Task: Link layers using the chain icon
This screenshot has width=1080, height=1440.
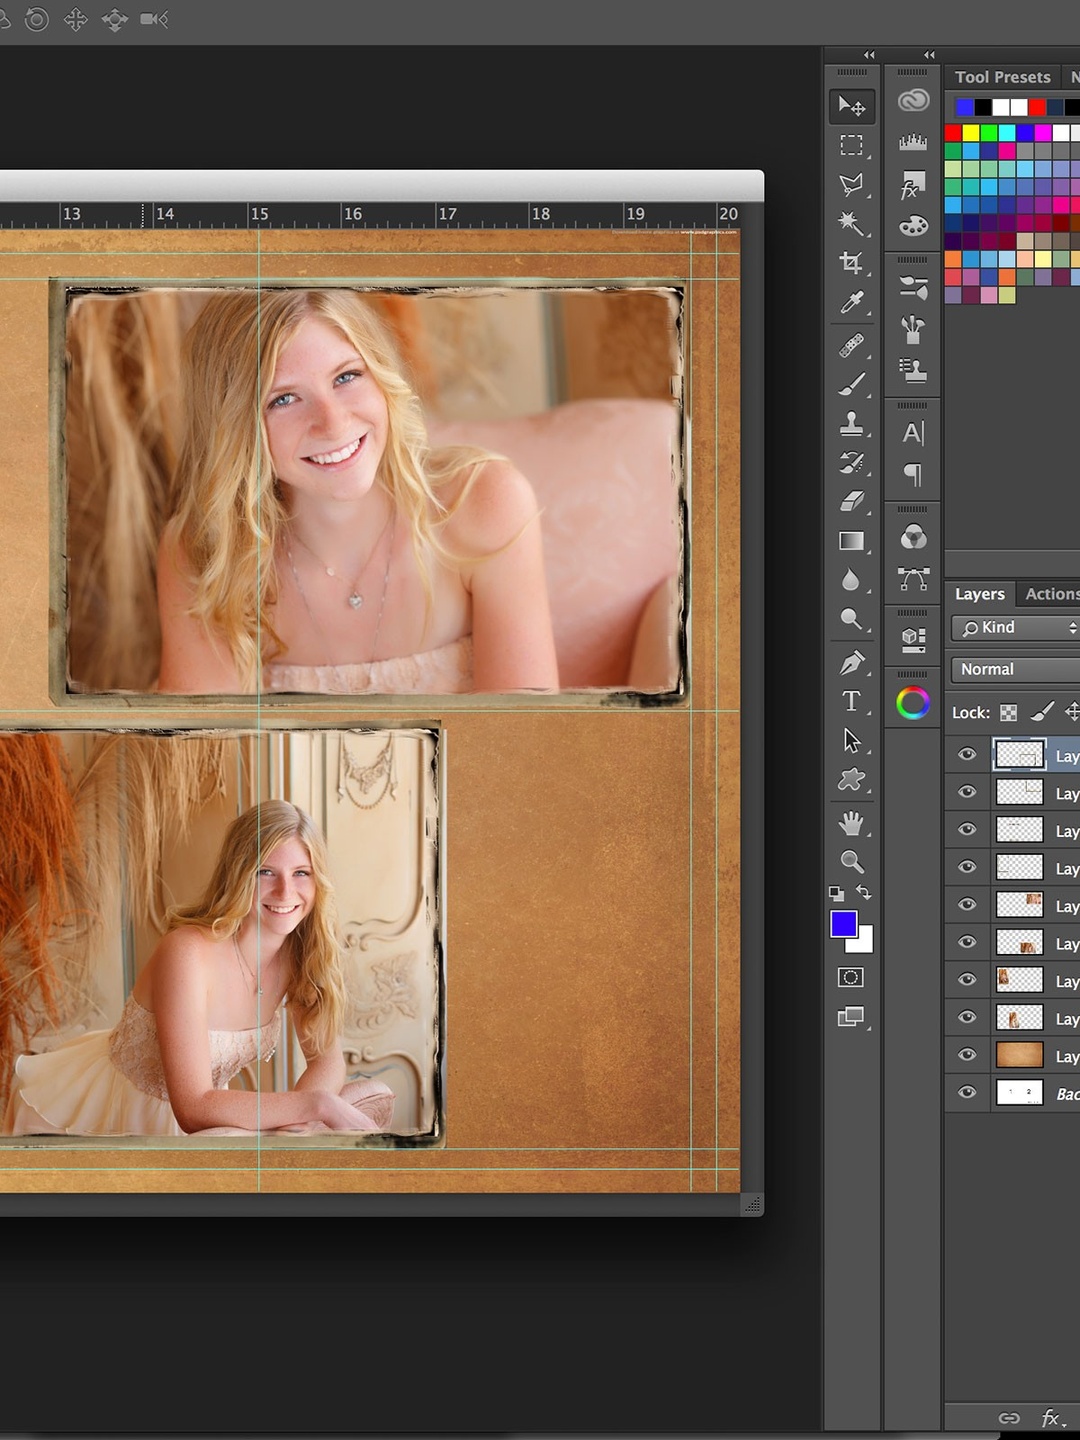Action: tap(1009, 1418)
